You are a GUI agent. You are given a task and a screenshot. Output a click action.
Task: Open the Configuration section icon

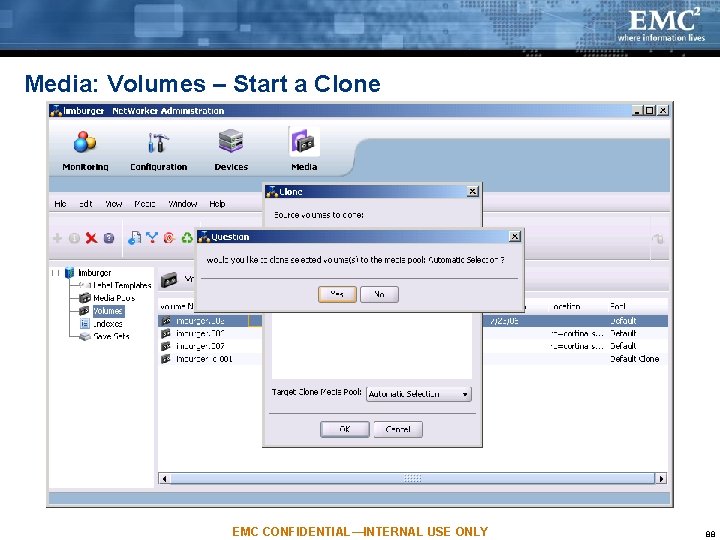[158, 142]
